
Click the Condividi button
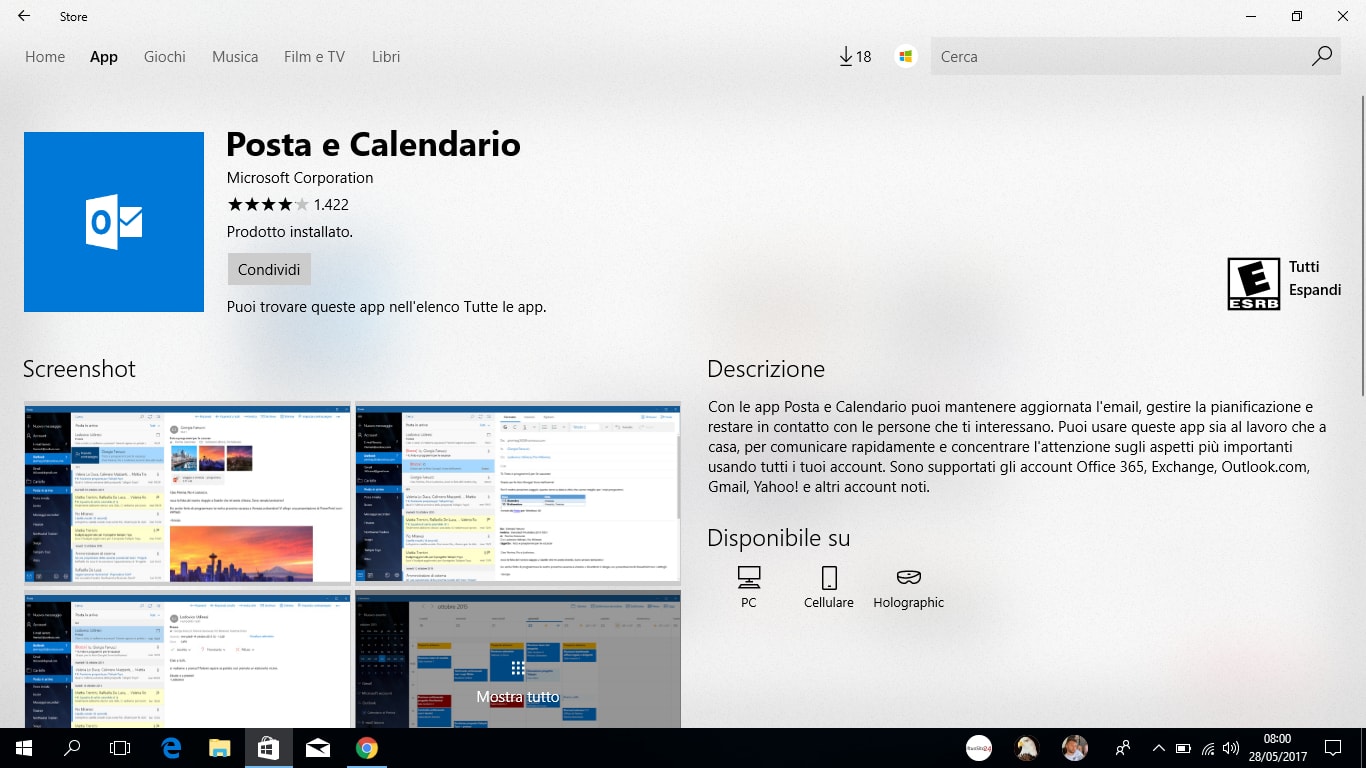[268, 268]
